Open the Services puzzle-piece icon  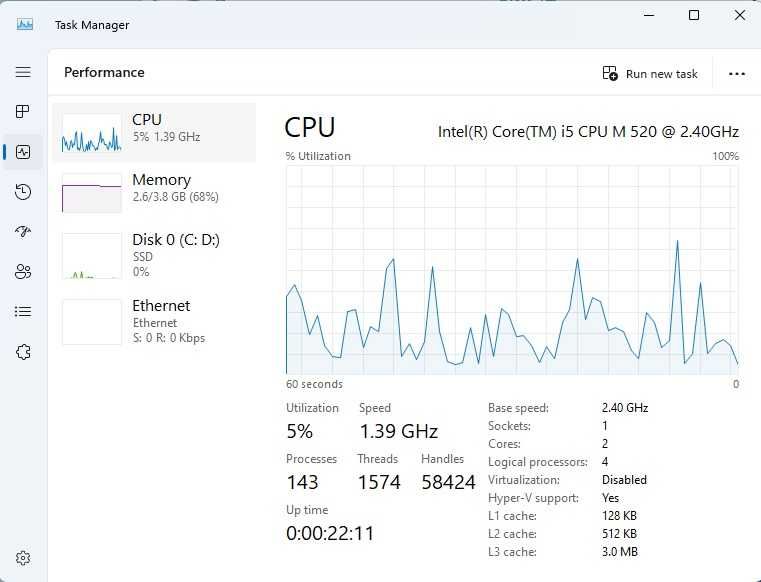(x=23, y=352)
